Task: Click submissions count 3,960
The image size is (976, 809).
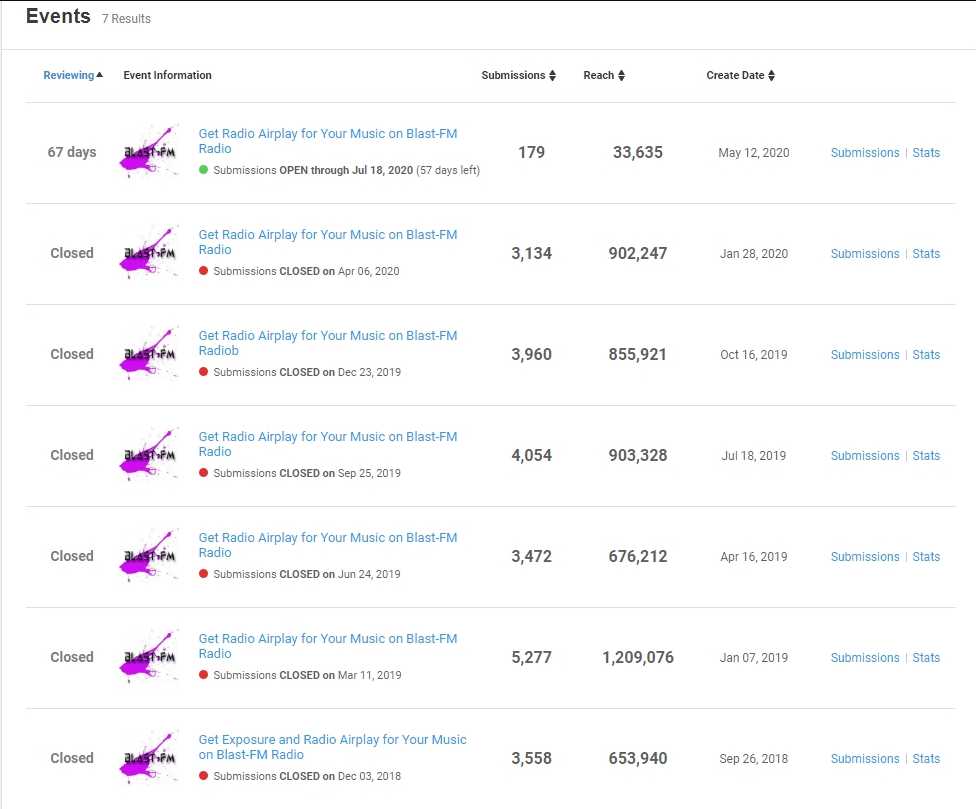Action: click(x=531, y=354)
